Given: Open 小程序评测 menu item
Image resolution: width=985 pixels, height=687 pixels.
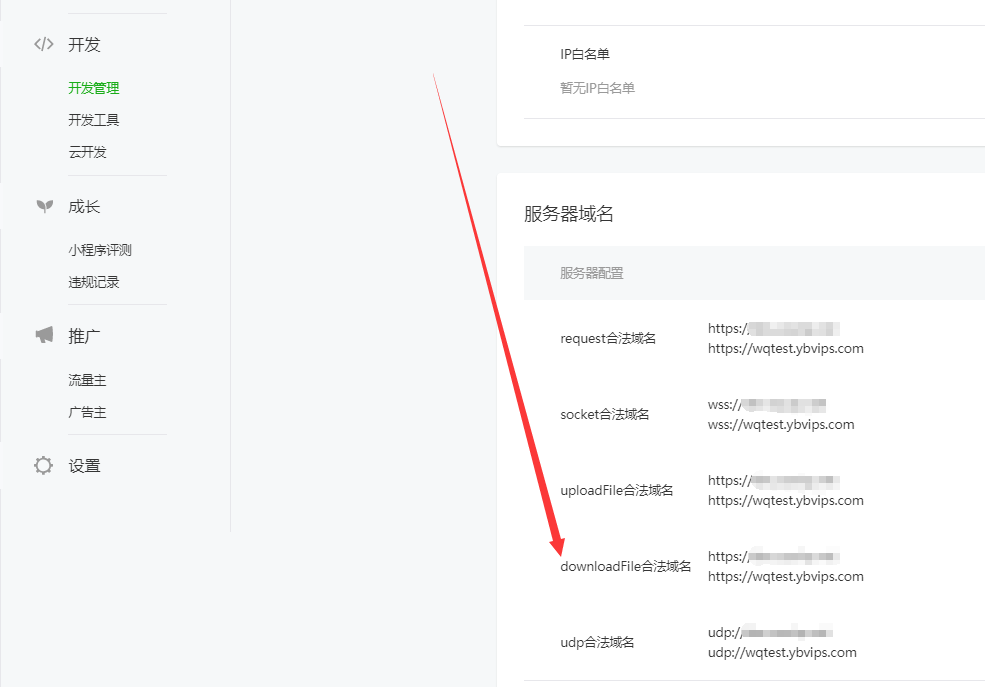Looking at the screenshot, I should (x=100, y=250).
